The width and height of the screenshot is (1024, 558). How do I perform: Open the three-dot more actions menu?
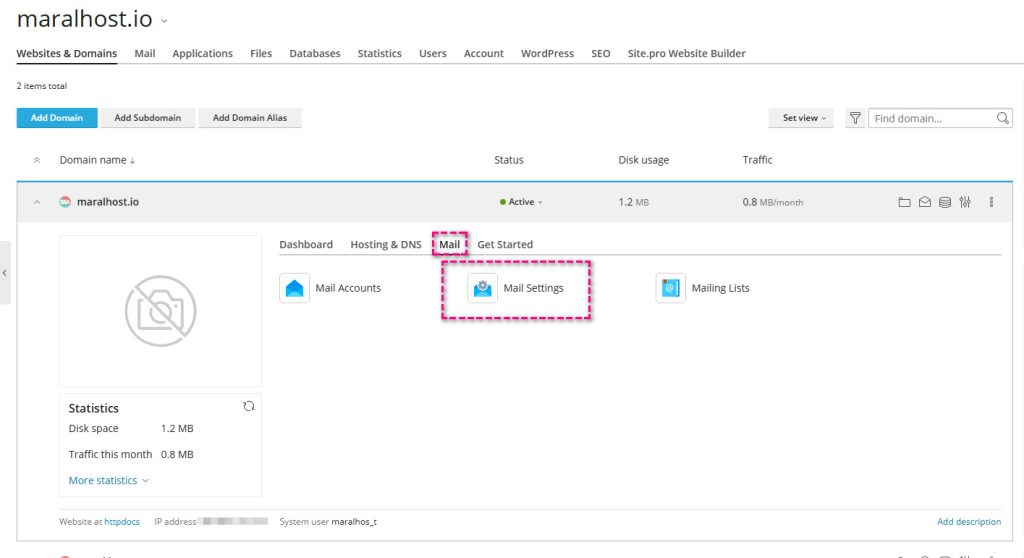pyautogui.click(x=991, y=202)
